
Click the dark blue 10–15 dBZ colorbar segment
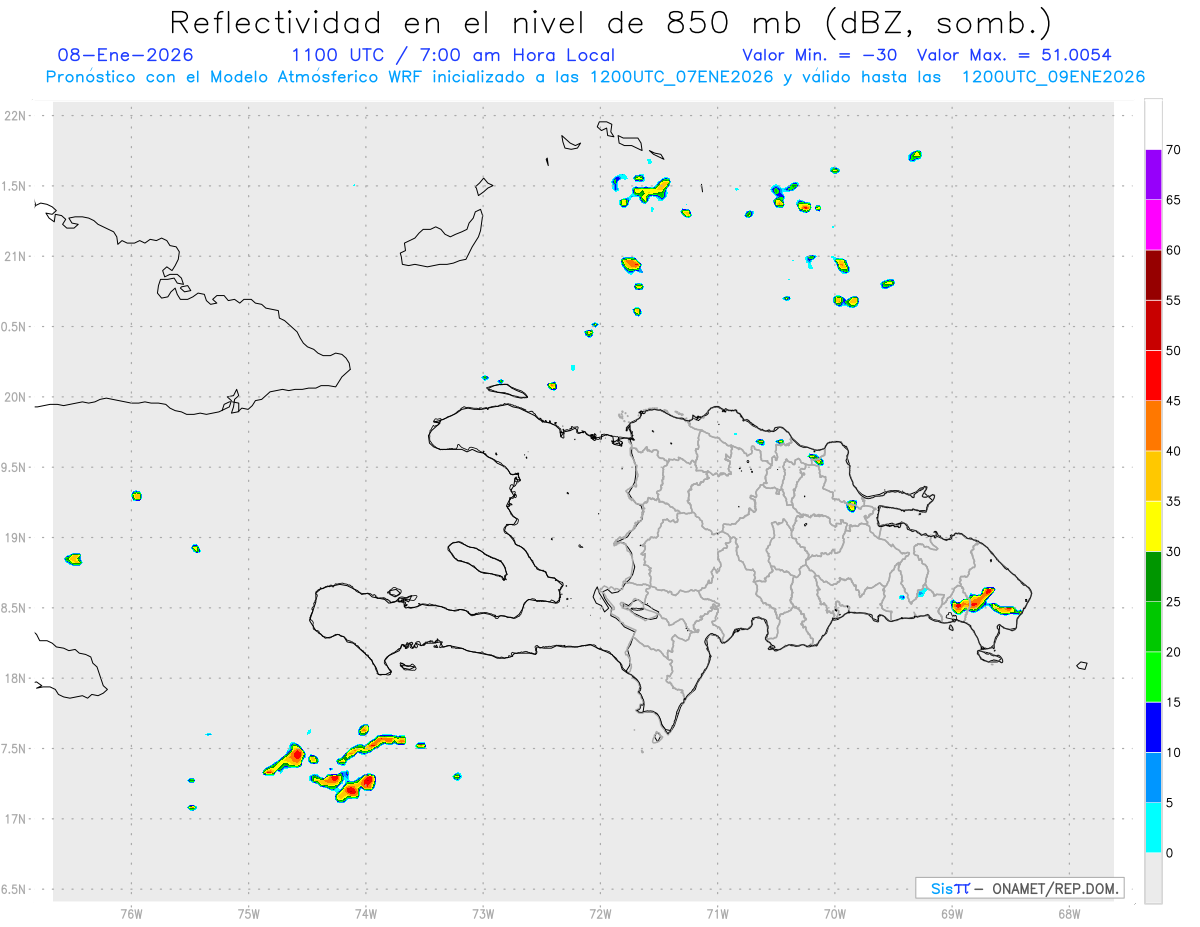(1153, 727)
